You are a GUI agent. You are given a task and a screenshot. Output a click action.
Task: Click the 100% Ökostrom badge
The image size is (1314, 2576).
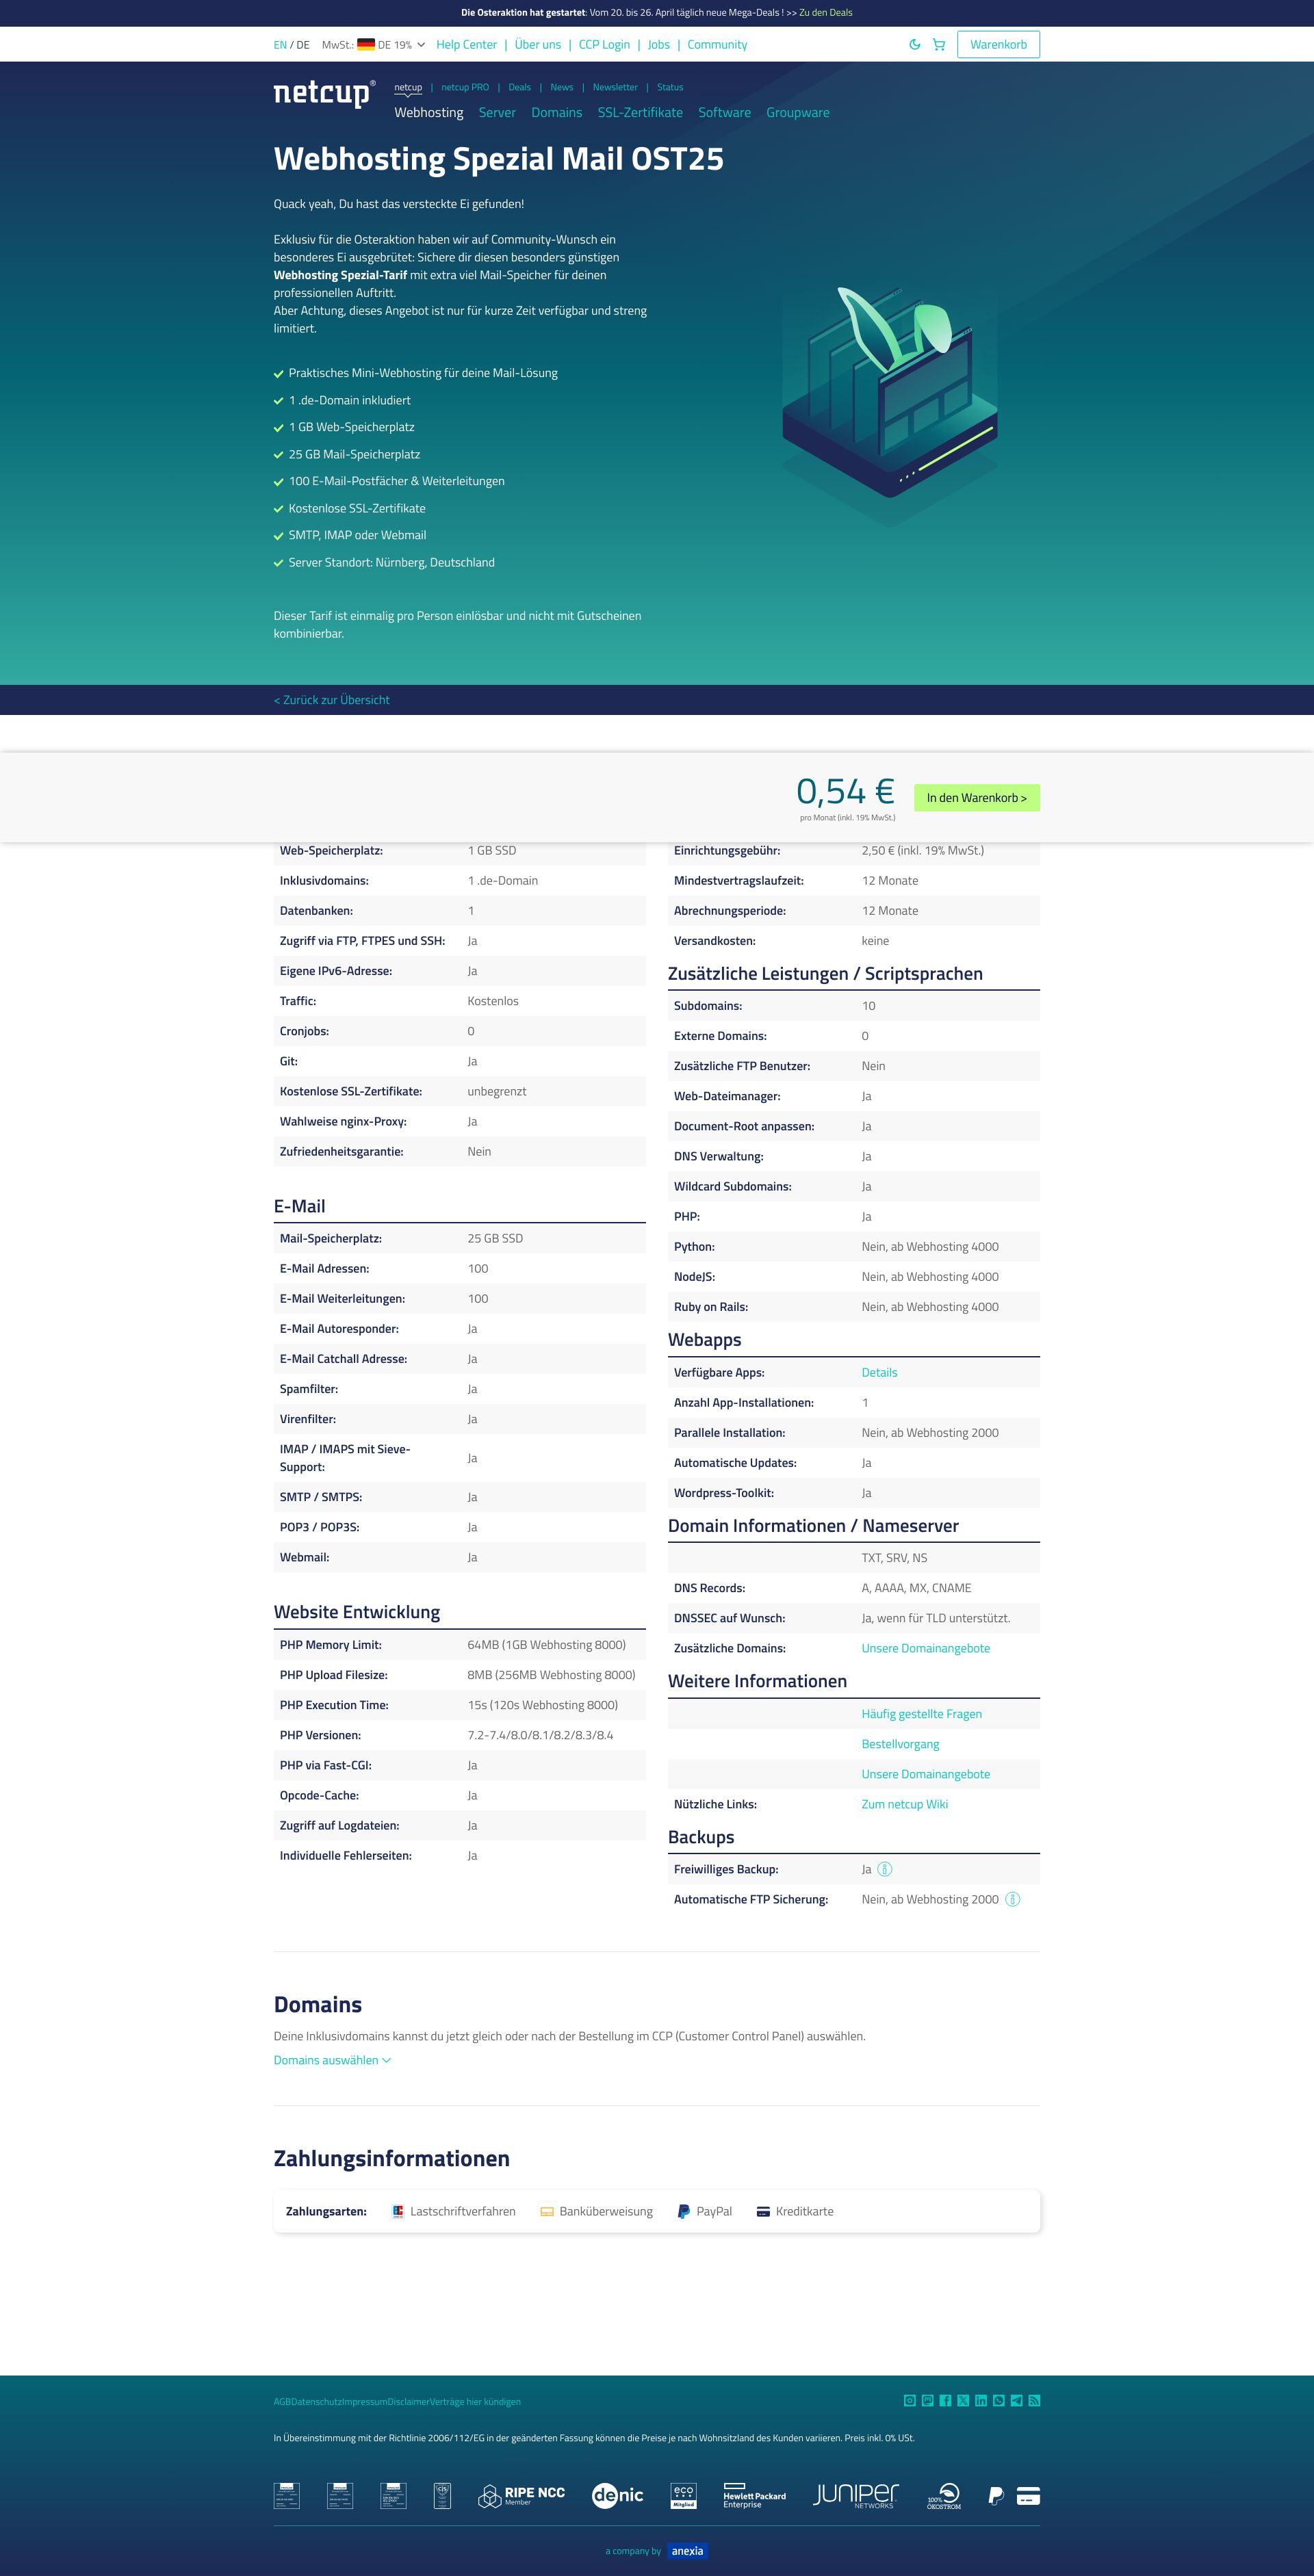944,2496
